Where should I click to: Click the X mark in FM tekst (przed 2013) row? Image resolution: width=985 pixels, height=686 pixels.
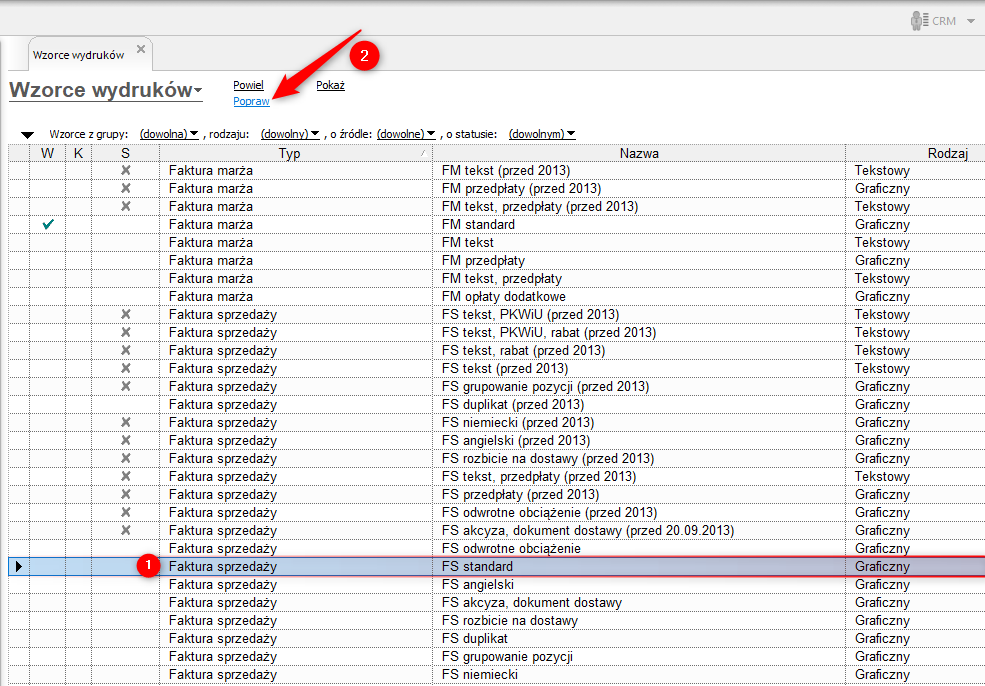[x=126, y=170]
